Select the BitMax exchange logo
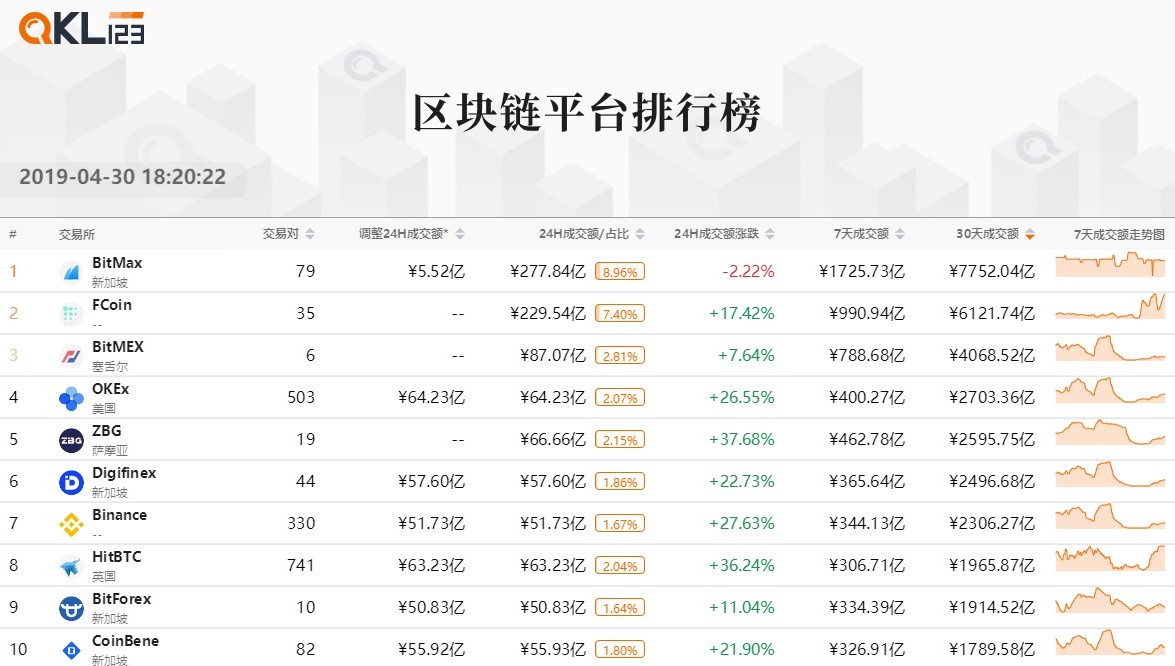The image size is (1175, 666). pyautogui.click(x=70, y=270)
